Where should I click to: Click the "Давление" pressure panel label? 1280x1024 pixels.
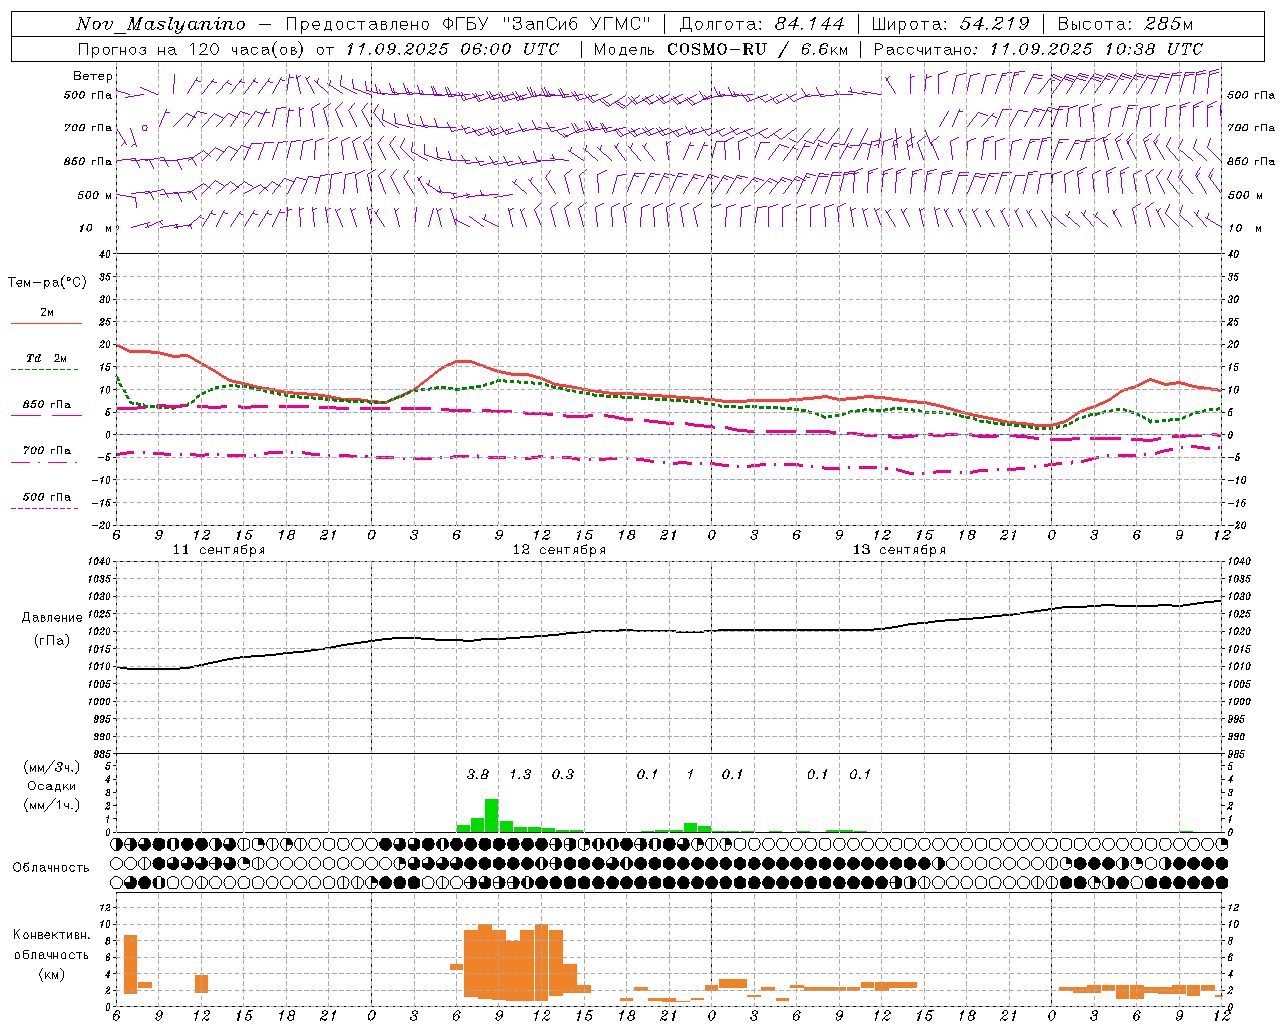(x=52, y=618)
